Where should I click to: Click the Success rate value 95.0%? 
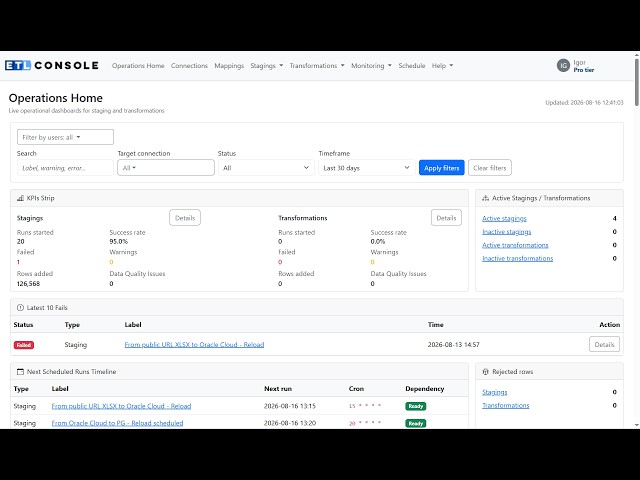[x=118, y=242]
